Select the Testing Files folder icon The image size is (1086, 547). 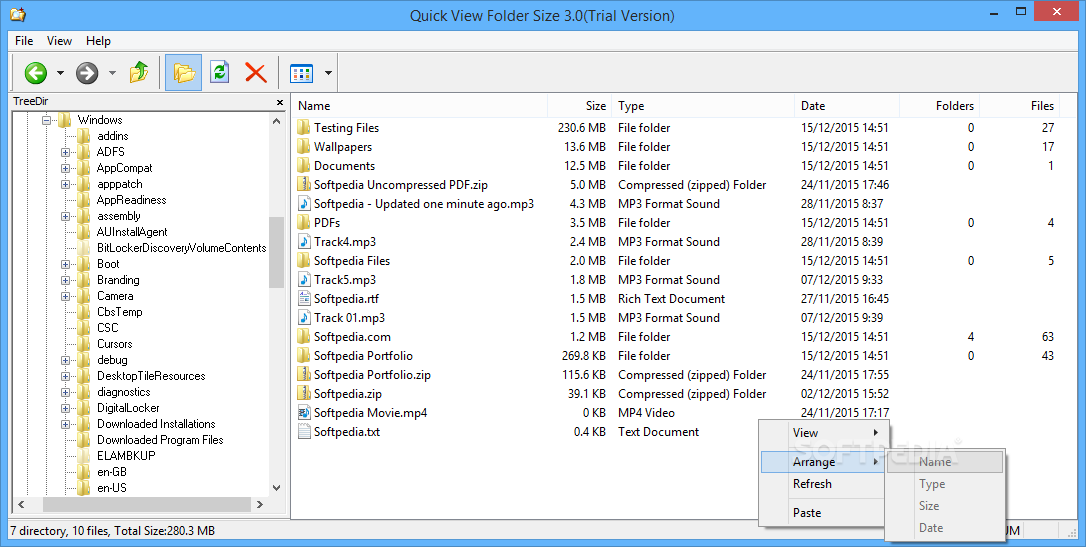303,127
